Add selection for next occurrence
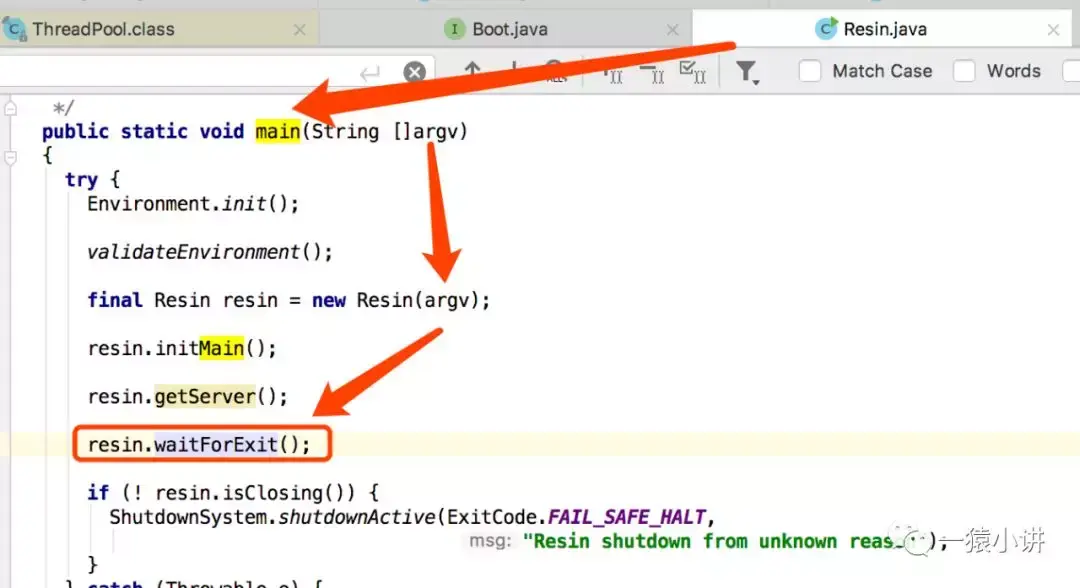 point(612,72)
